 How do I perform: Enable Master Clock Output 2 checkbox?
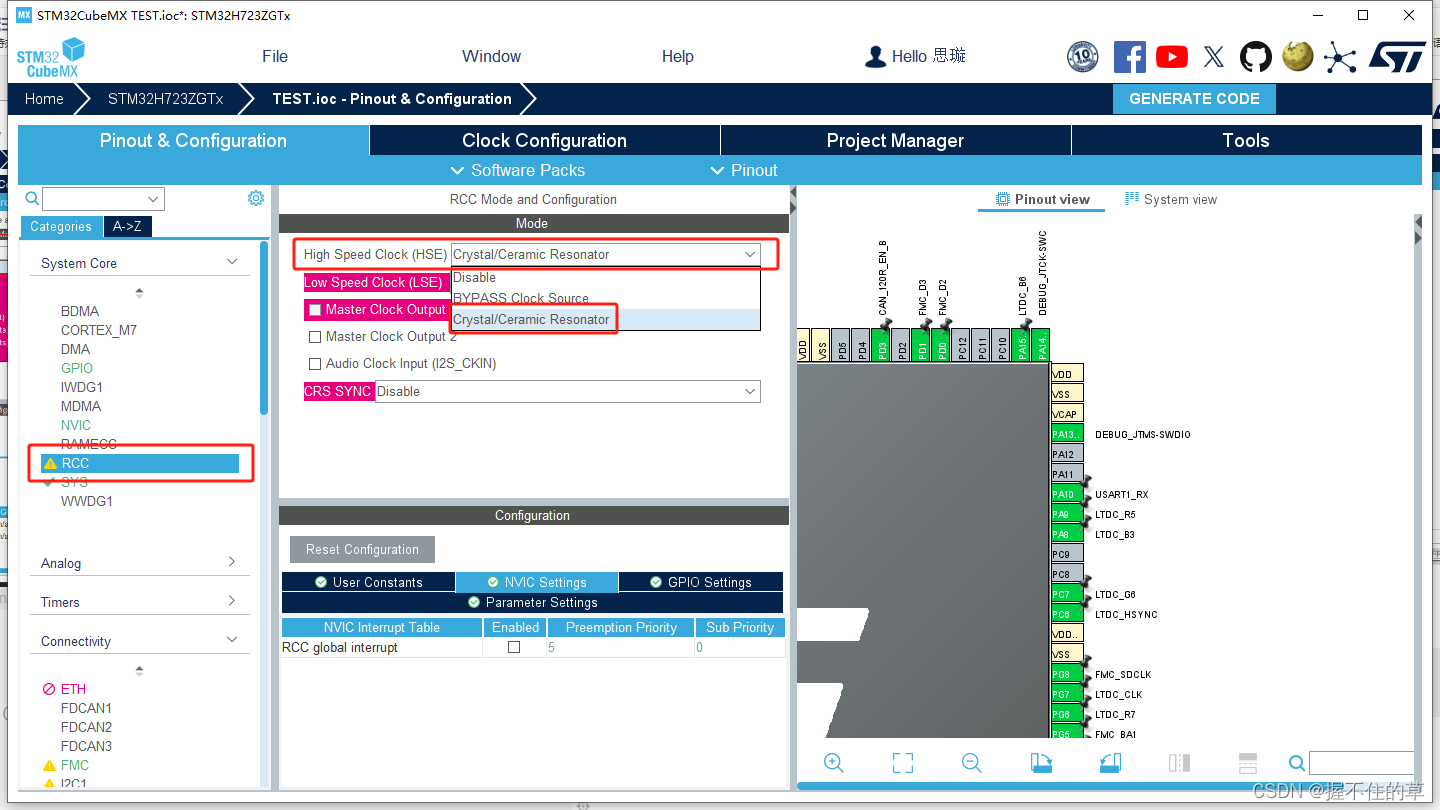315,337
